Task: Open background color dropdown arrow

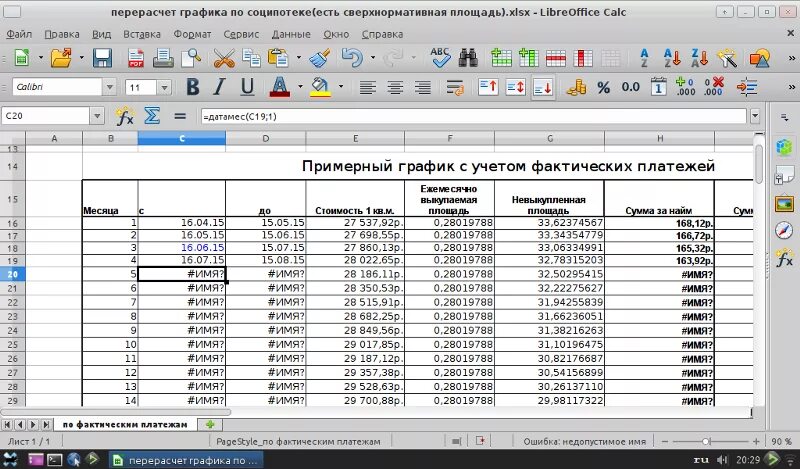Action: pyautogui.click(x=340, y=87)
